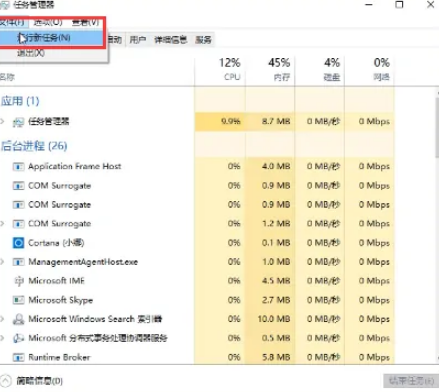Click the 0.5 MB memory cell
This screenshot has width=439, height=392.
270,338
